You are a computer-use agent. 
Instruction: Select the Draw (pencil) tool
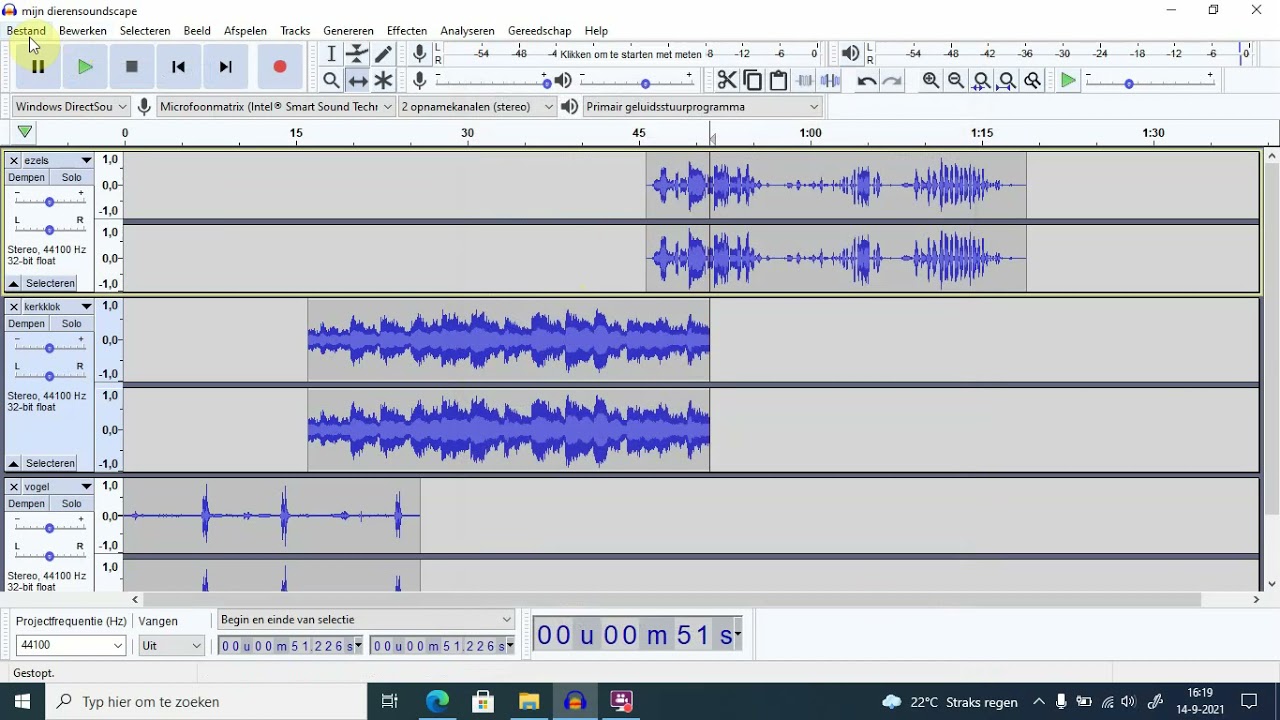coord(383,54)
